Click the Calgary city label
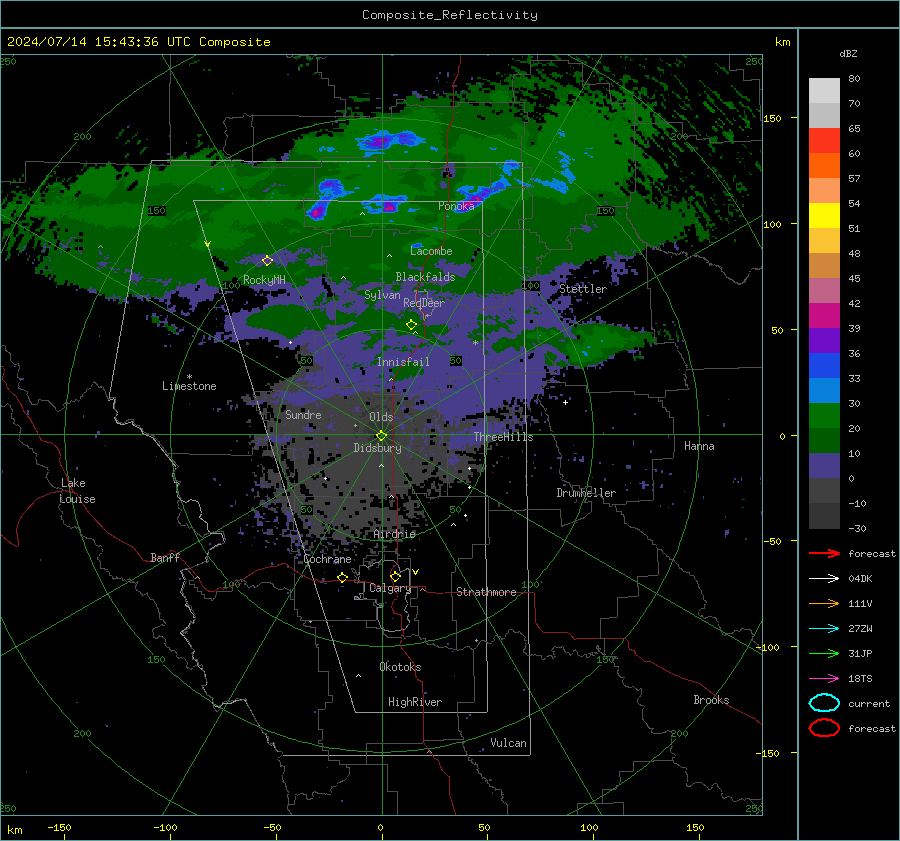900x841 pixels. (390, 588)
